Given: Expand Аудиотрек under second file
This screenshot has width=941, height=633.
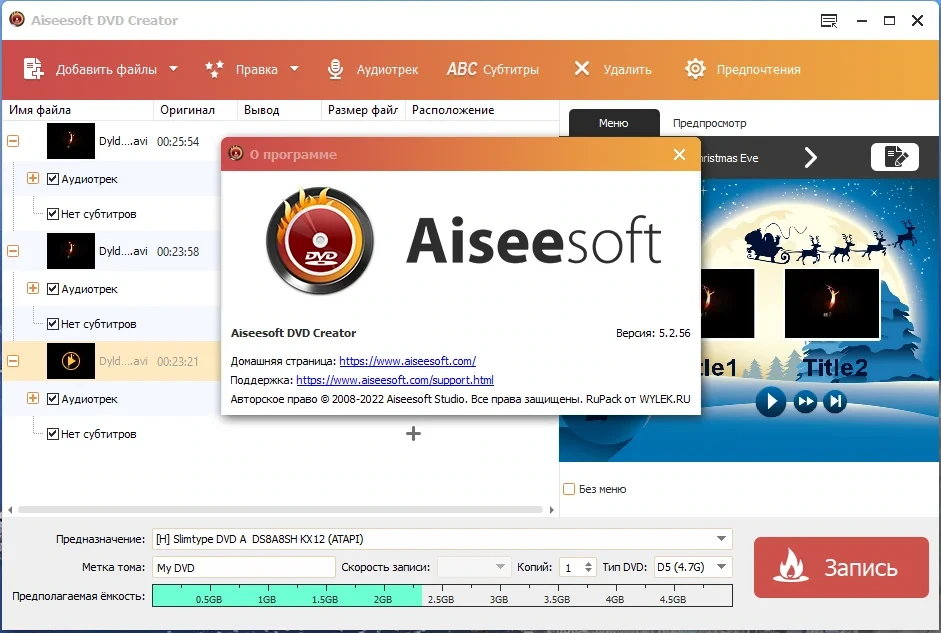Looking at the screenshot, I should (33, 288).
